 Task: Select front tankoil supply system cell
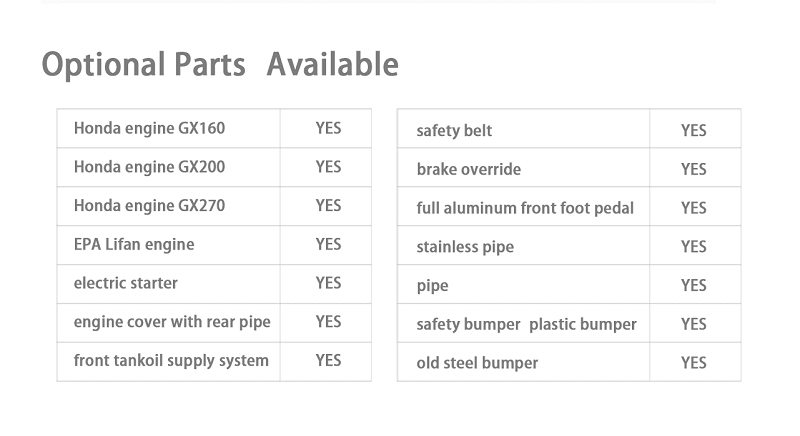171,360
